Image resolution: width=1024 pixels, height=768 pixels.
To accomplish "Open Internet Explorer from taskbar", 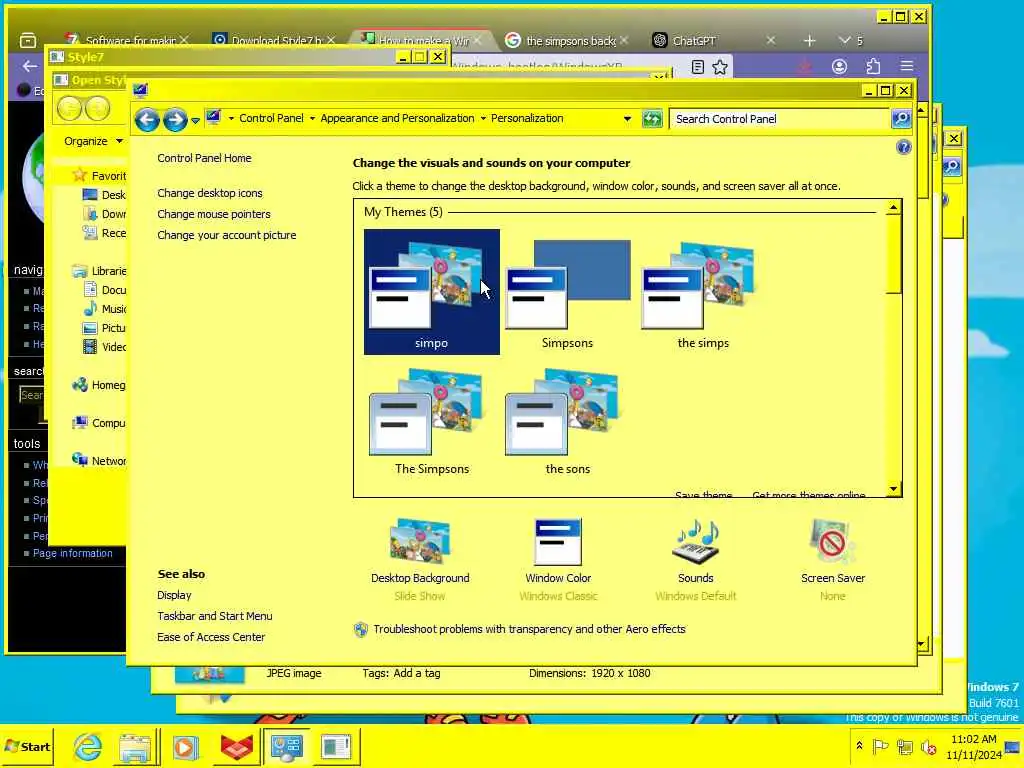I will (88, 746).
